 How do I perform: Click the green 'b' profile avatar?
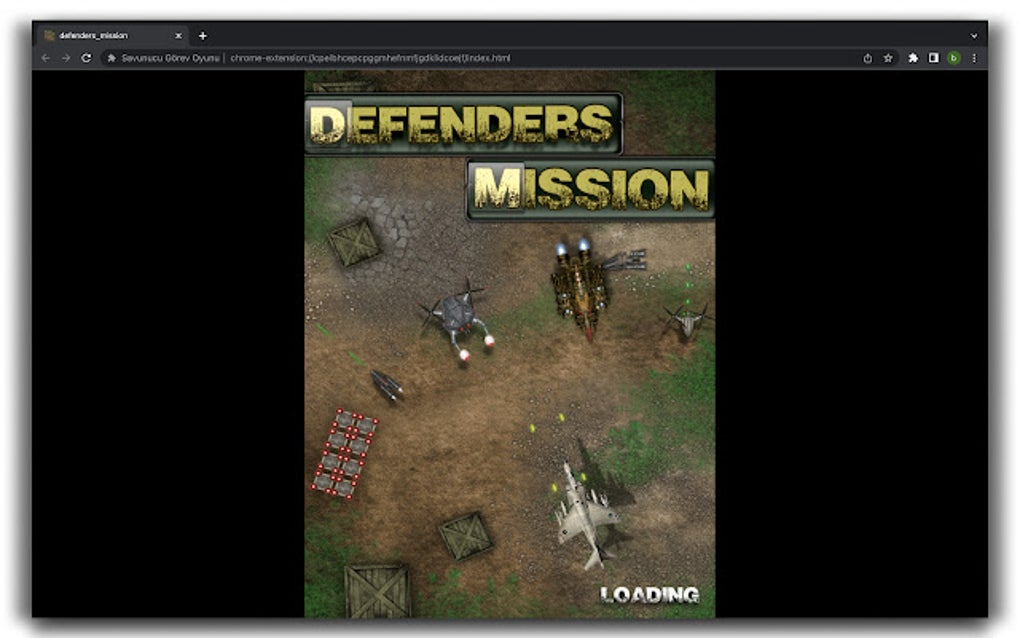[x=954, y=58]
